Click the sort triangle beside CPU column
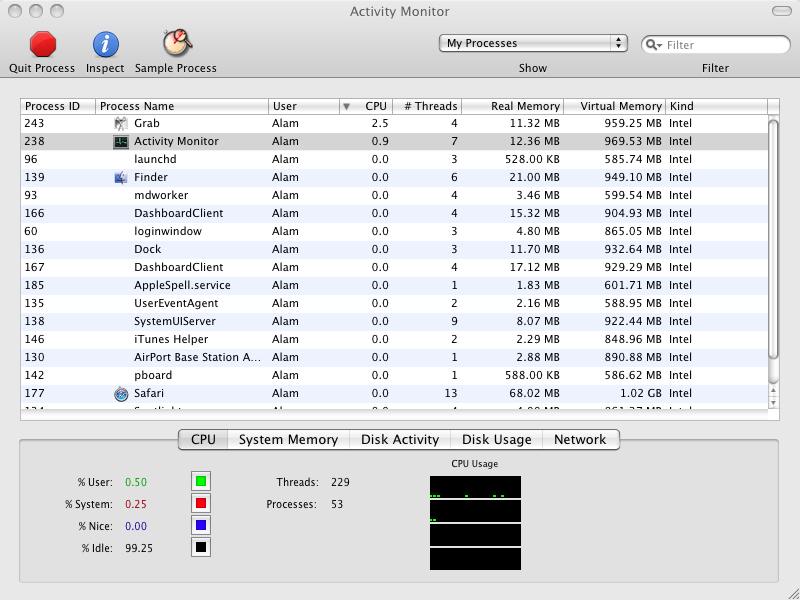800x600 pixels. pyautogui.click(x=346, y=106)
